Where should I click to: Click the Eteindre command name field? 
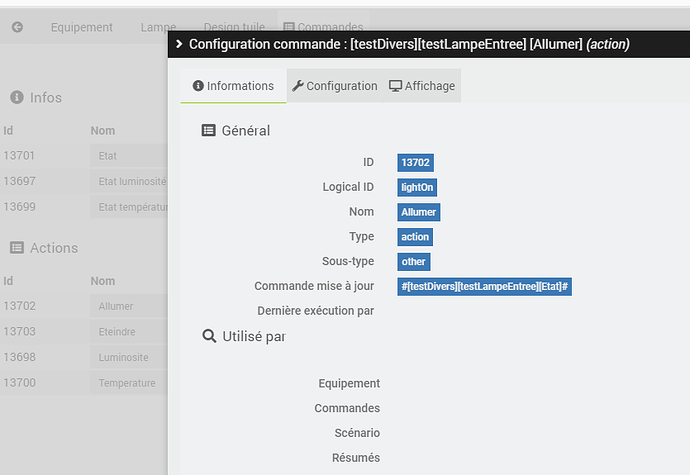tap(128, 331)
